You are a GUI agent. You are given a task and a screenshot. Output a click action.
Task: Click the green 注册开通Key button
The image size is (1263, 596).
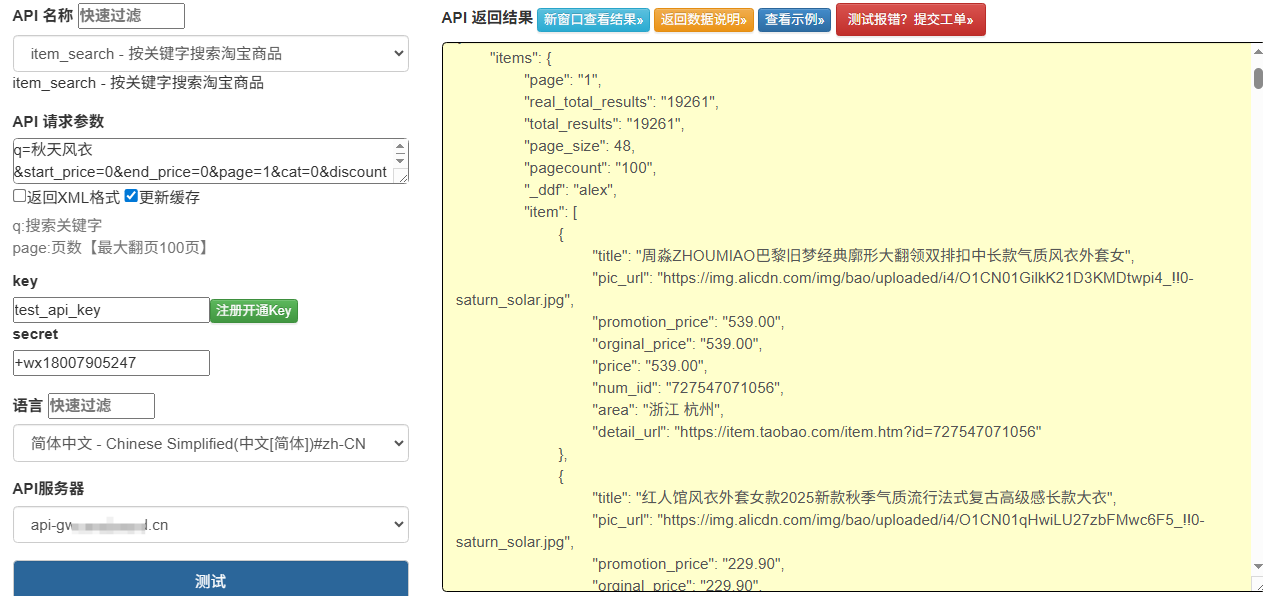coord(253,310)
